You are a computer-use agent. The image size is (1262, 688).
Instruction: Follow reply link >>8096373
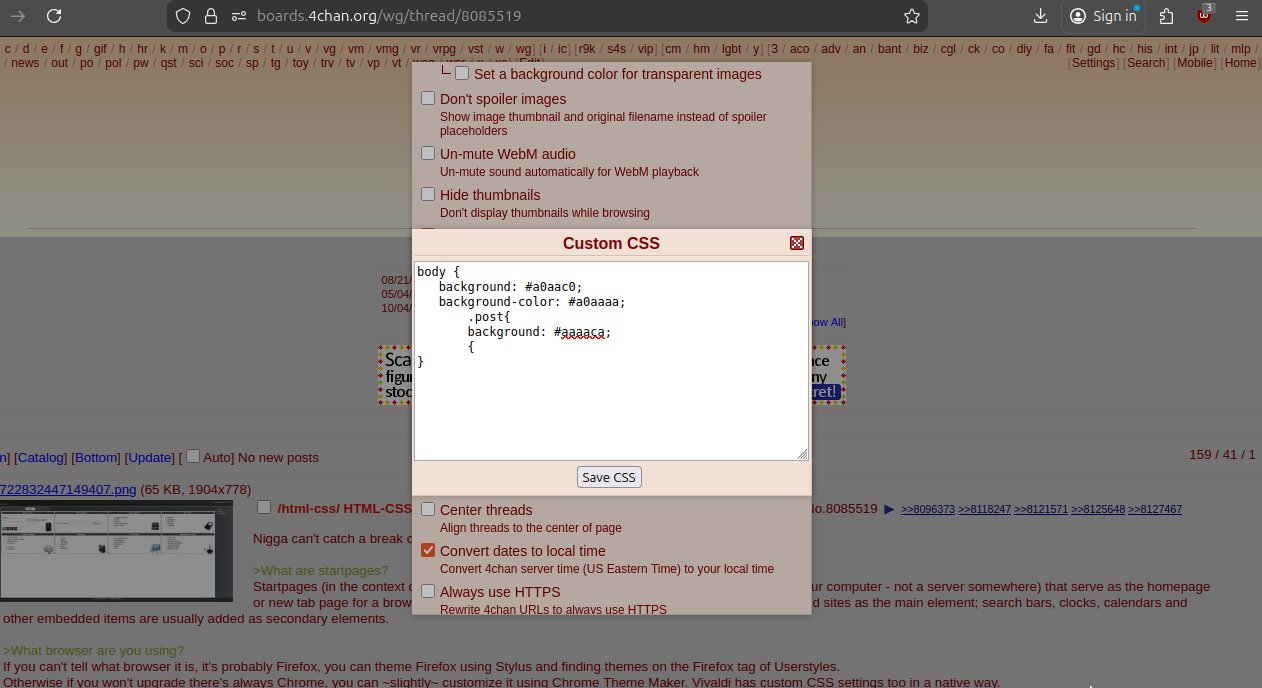[928, 509]
